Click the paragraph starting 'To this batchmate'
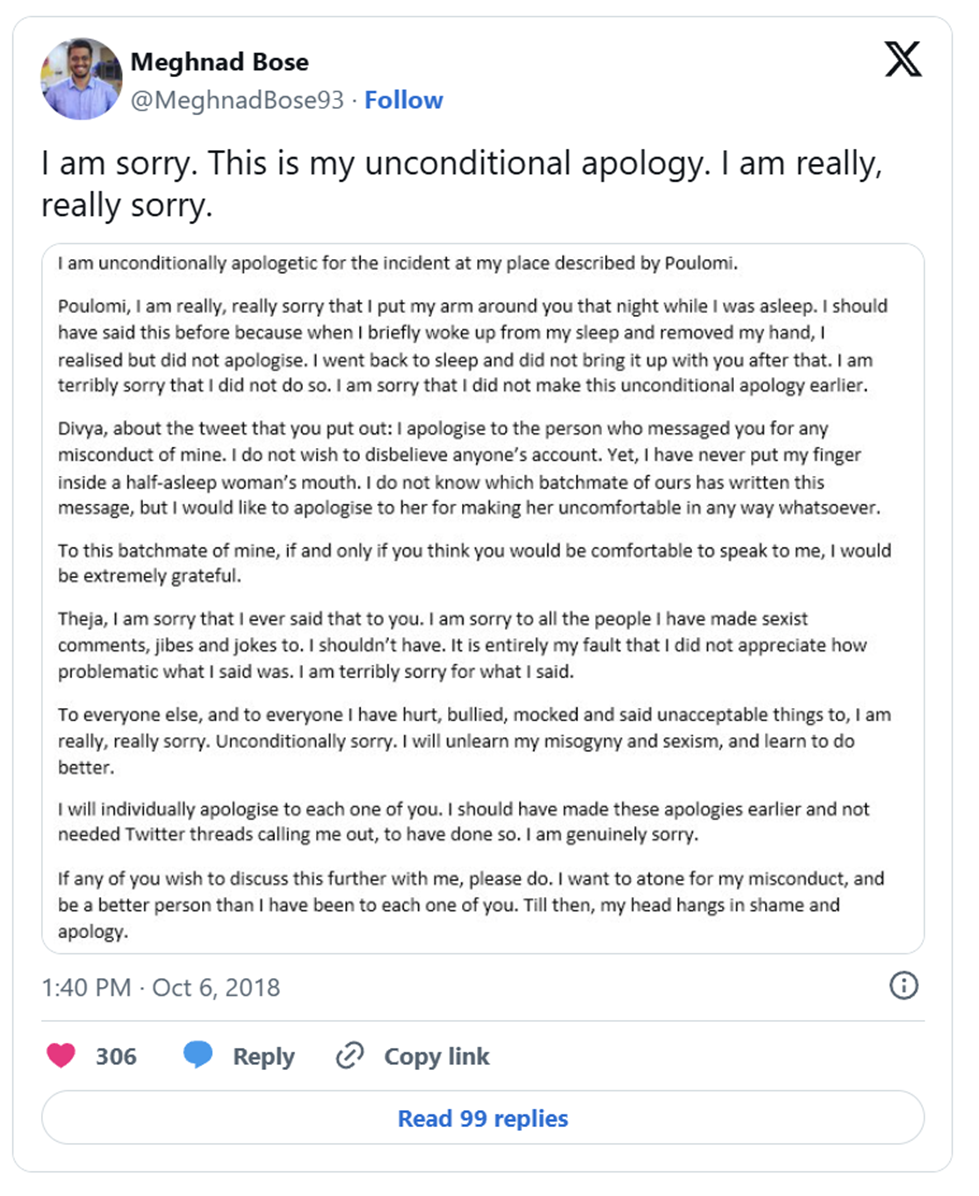979x1196 pixels. click(474, 563)
